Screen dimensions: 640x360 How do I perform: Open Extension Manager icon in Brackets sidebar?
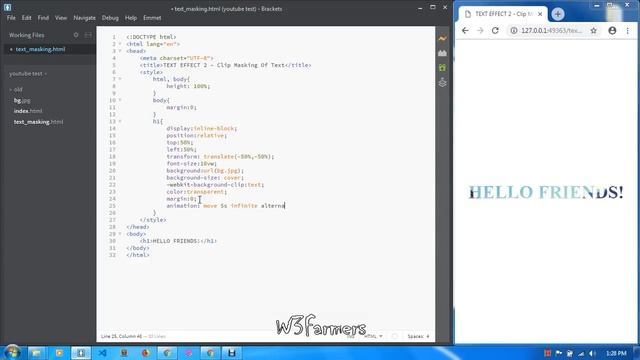click(x=442, y=53)
